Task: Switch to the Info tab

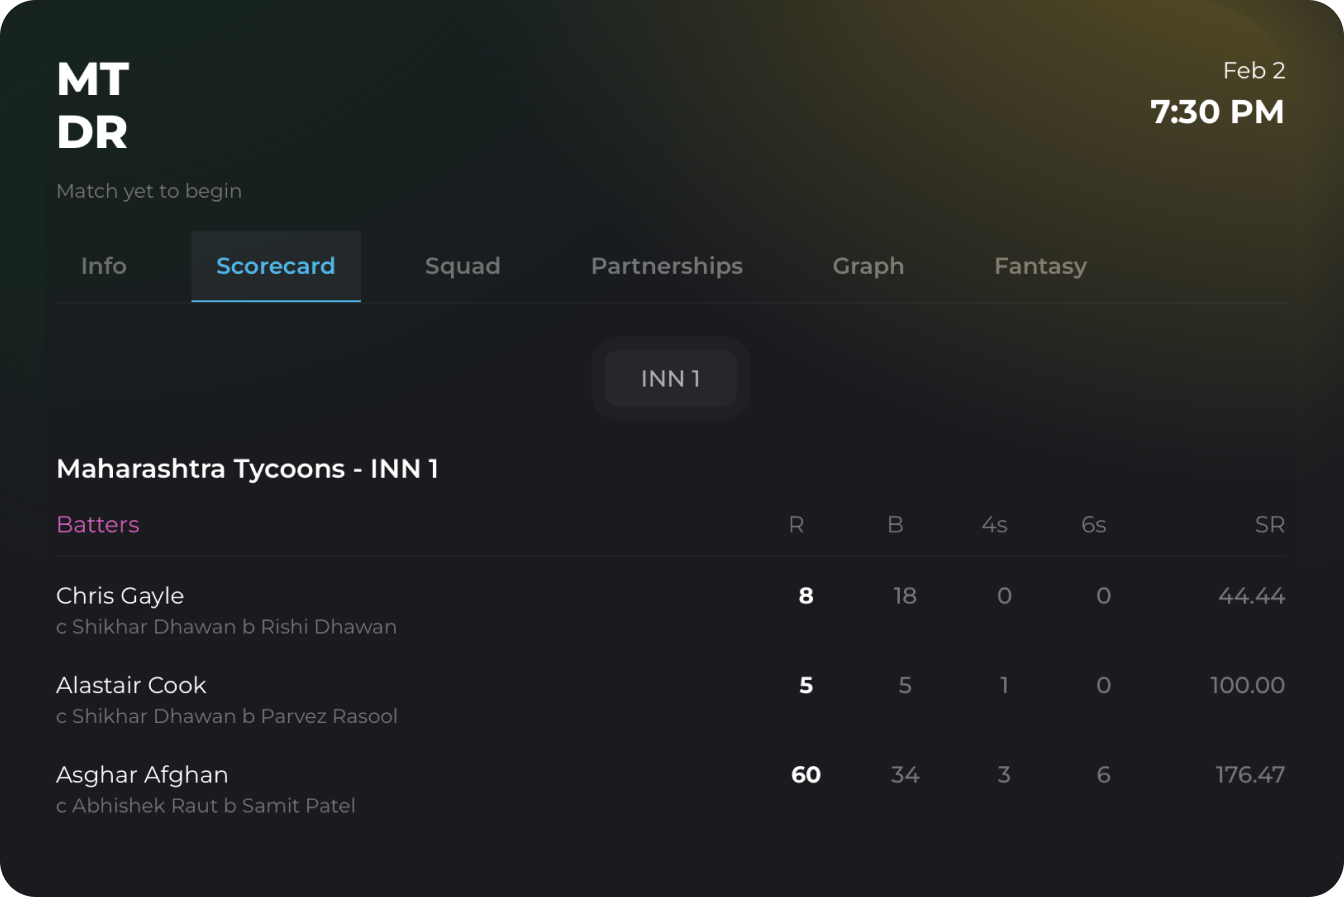Action: coord(103,266)
